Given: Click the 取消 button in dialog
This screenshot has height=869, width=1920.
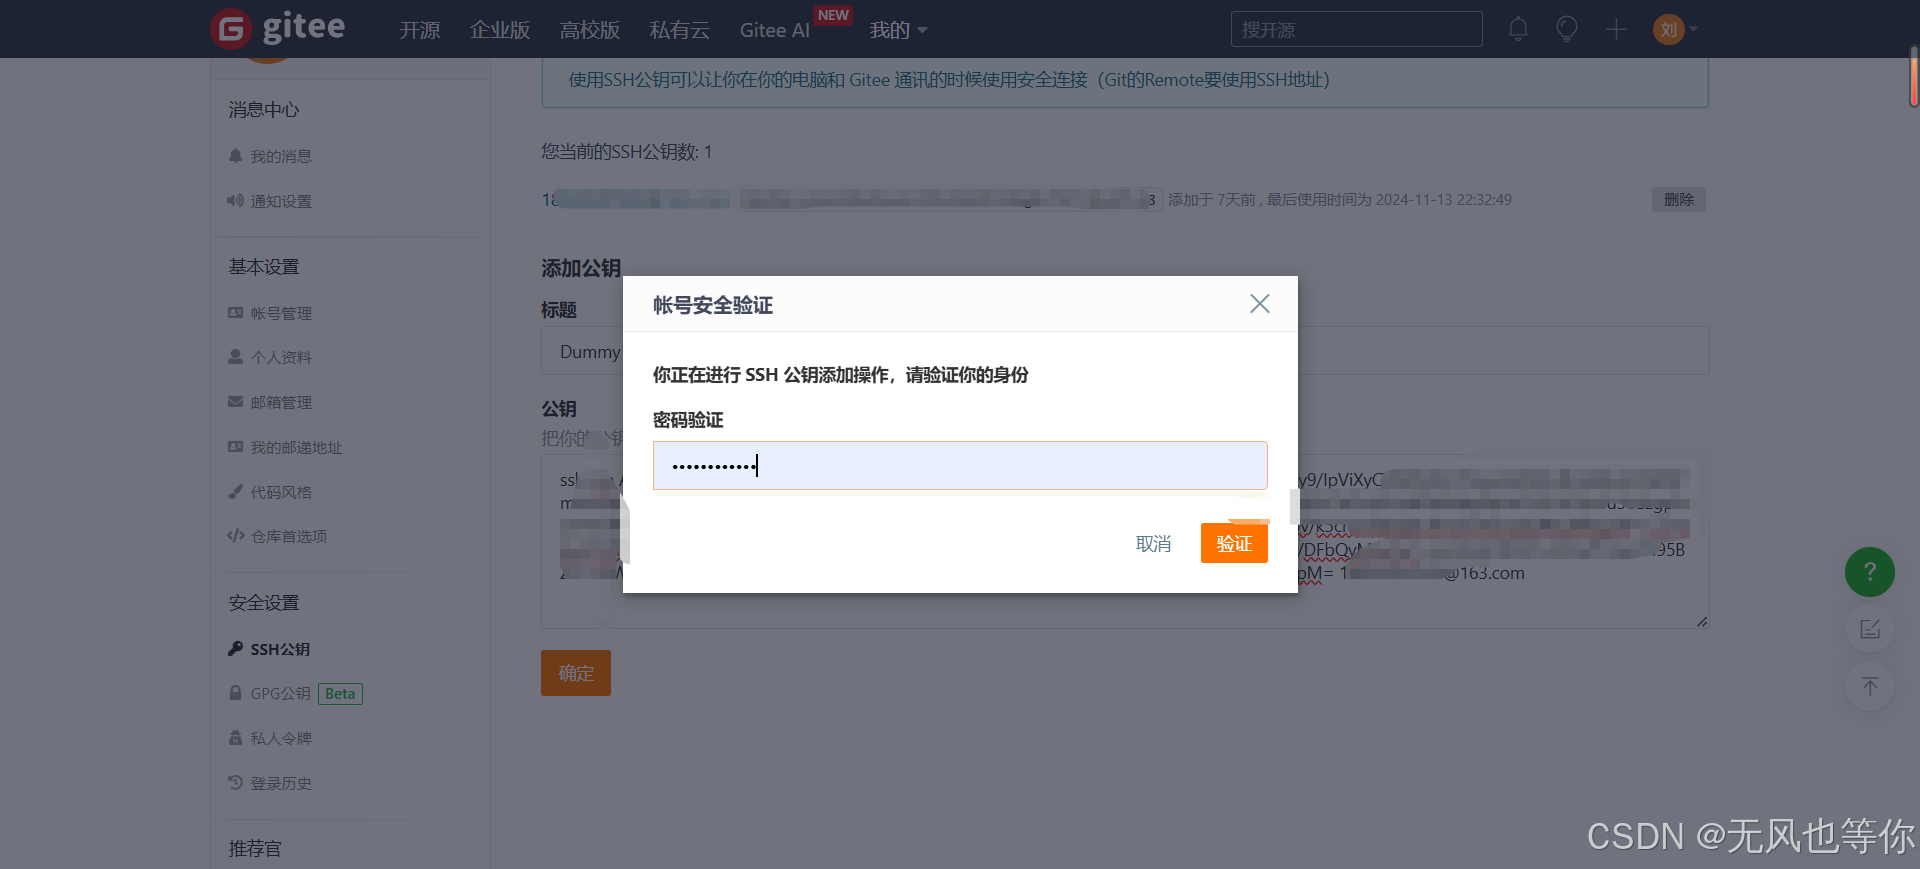Looking at the screenshot, I should pyautogui.click(x=1153, y=543).
